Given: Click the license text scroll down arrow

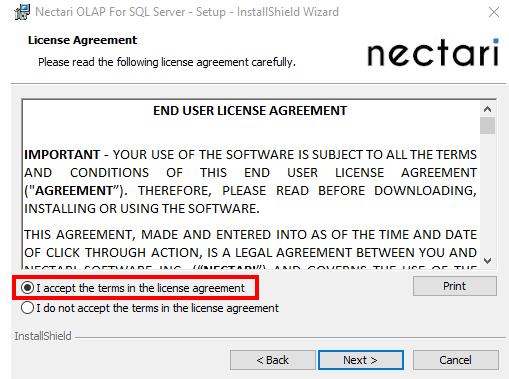Looking at the screenshot, I should pyautogui.click(x=487, y=261).
